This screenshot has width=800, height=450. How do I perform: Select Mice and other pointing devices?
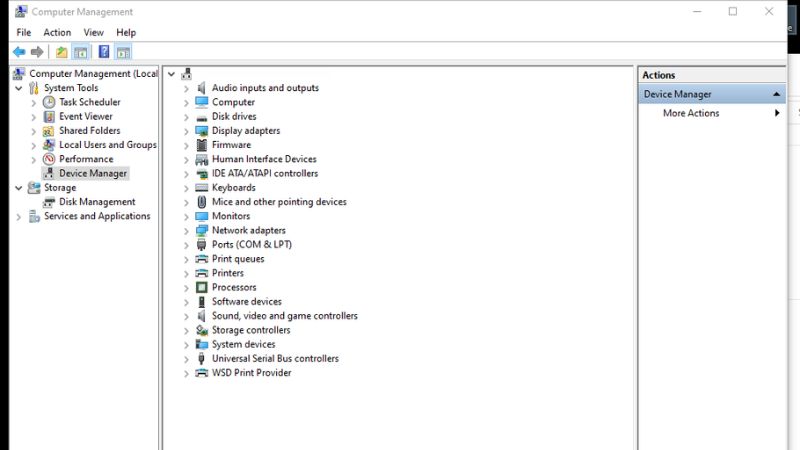click(279, 202)
